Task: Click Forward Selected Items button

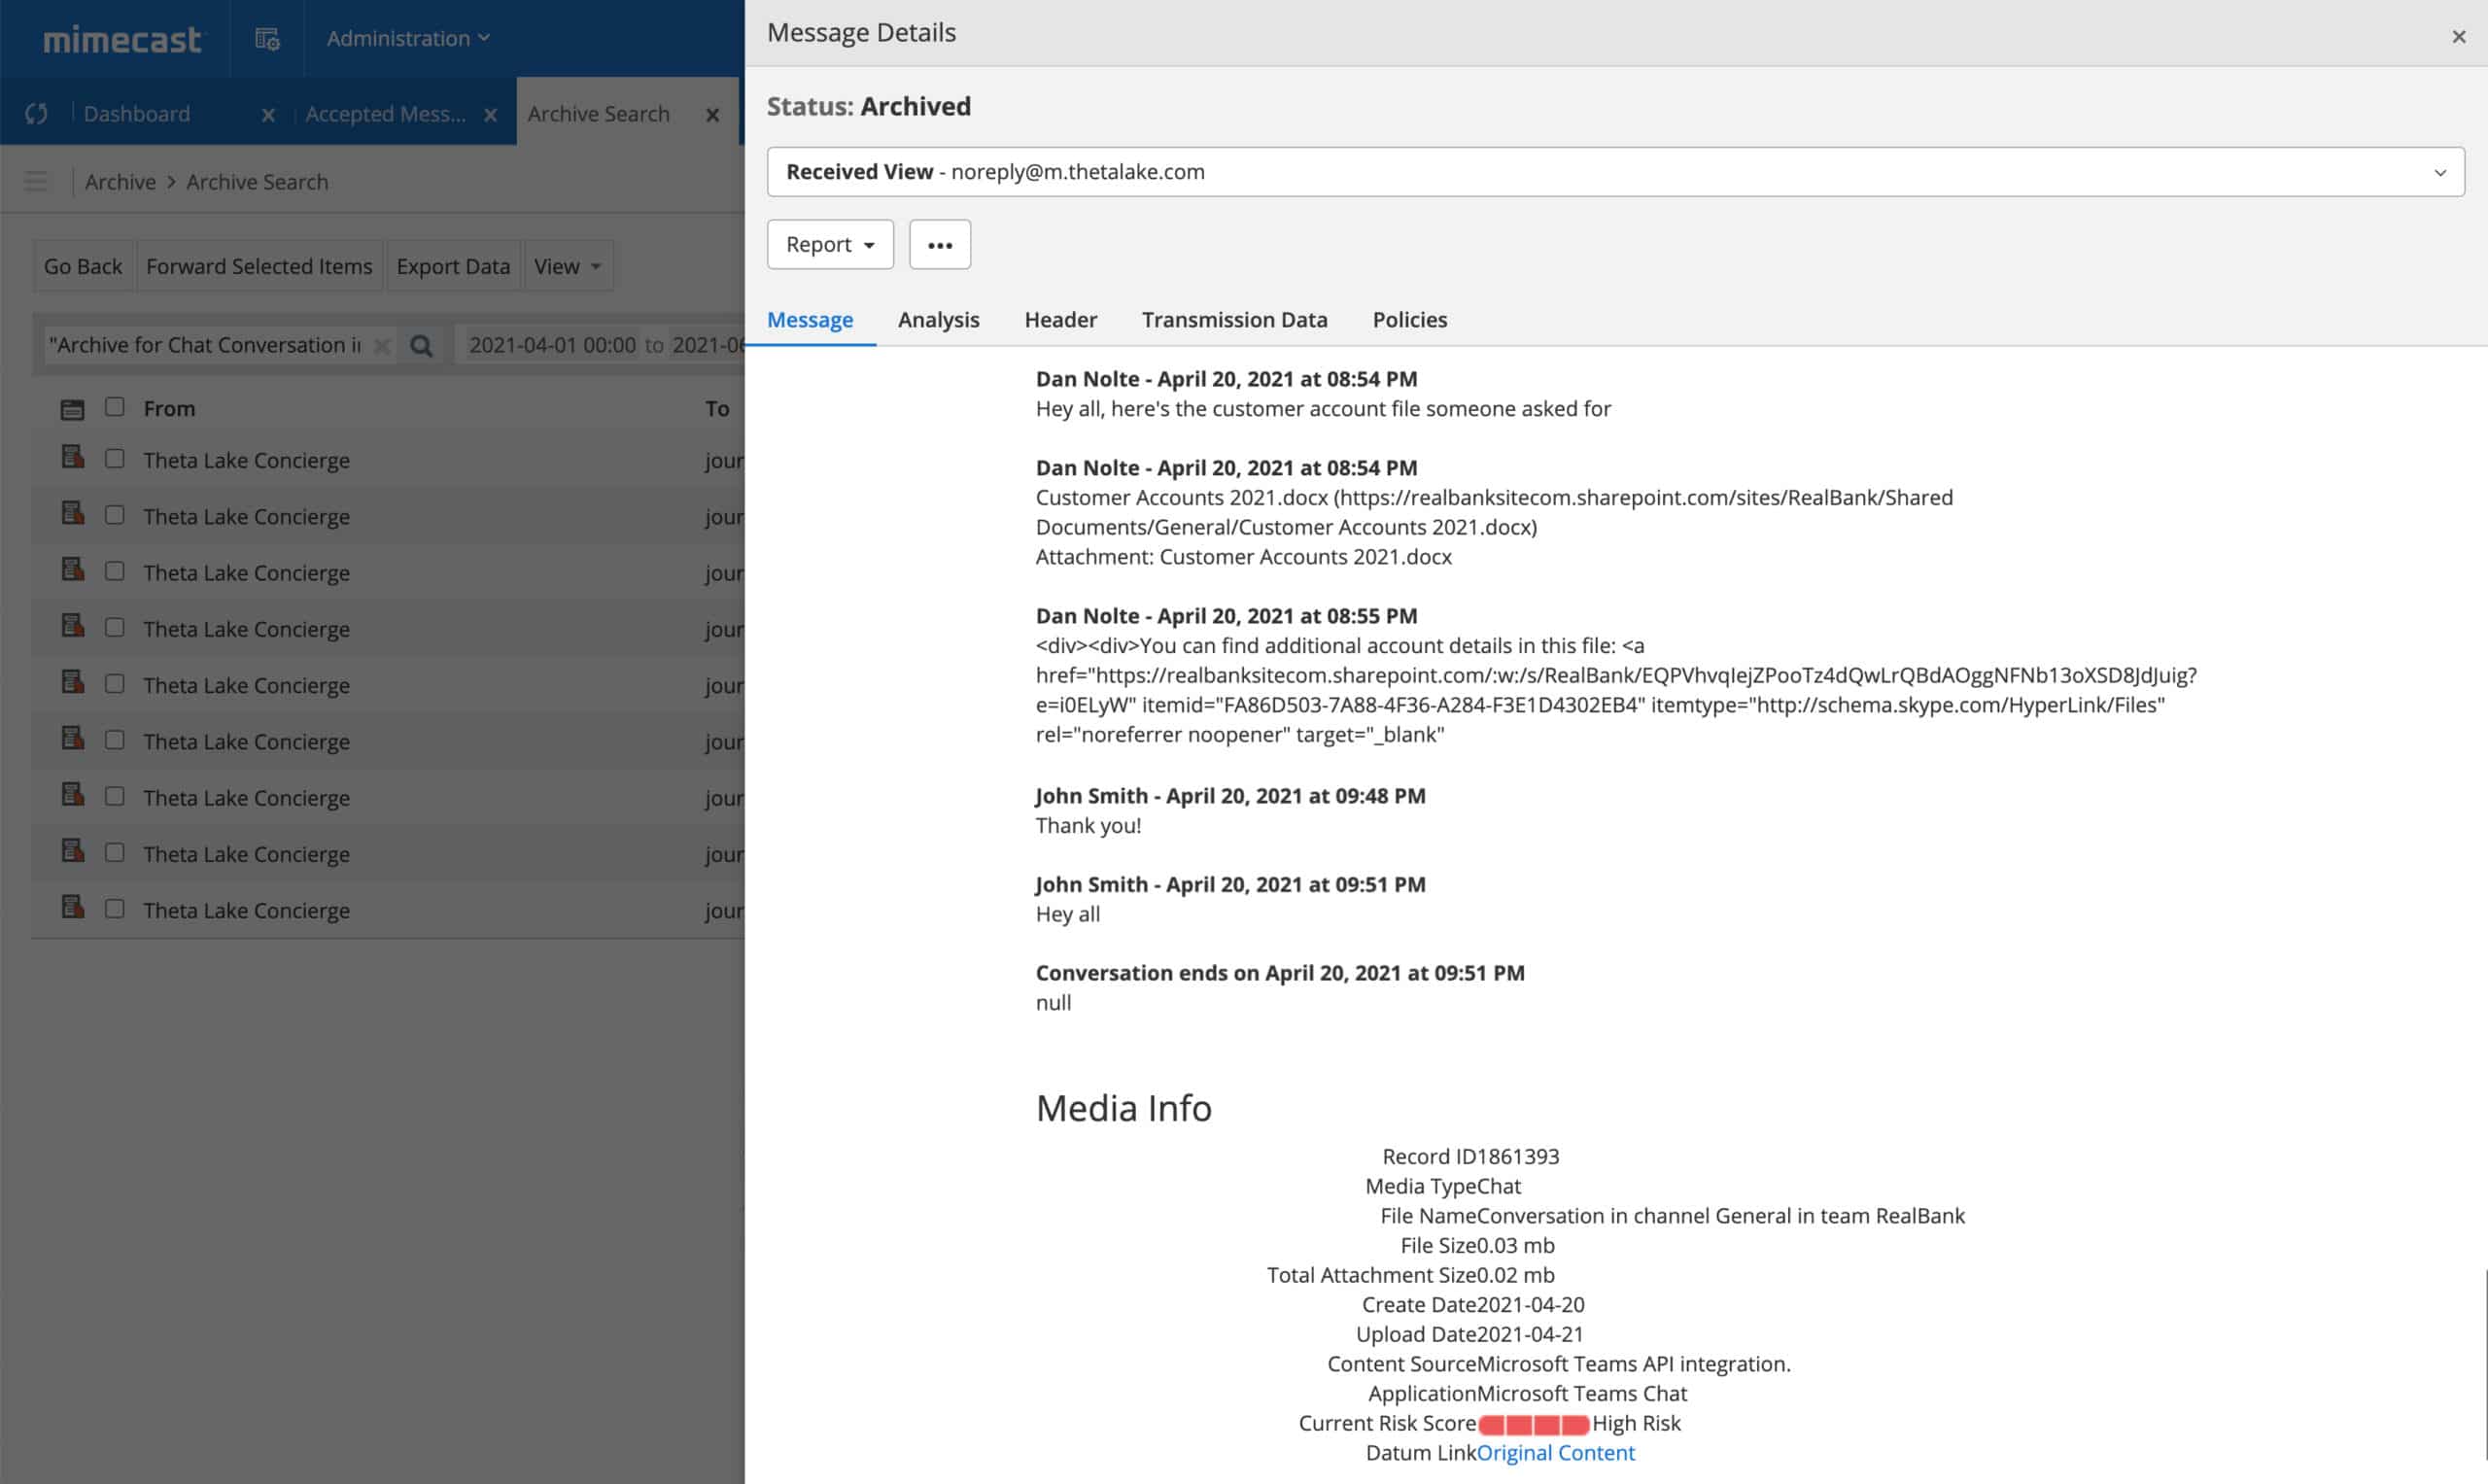Action: point(259,266)
